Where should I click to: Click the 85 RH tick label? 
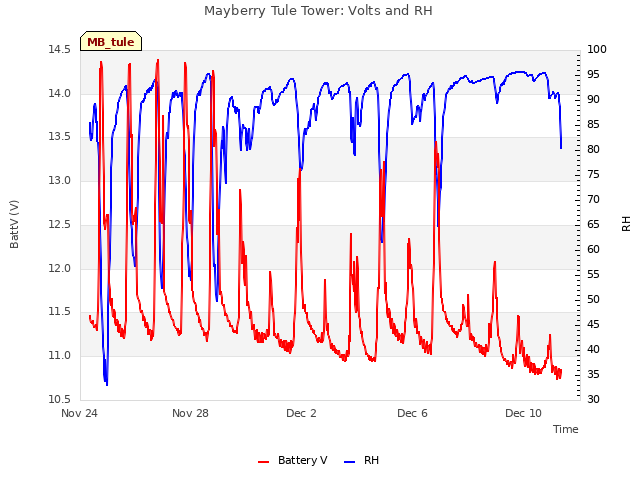pyautogui.click(x=593, y=124)
